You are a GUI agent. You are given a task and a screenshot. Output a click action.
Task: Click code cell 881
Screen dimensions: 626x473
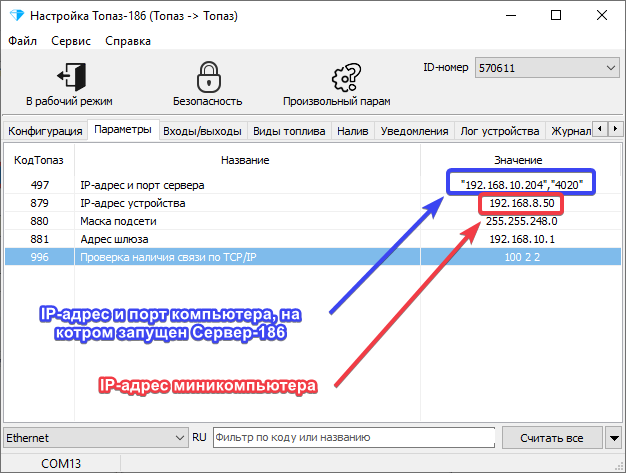pos(40,239)
